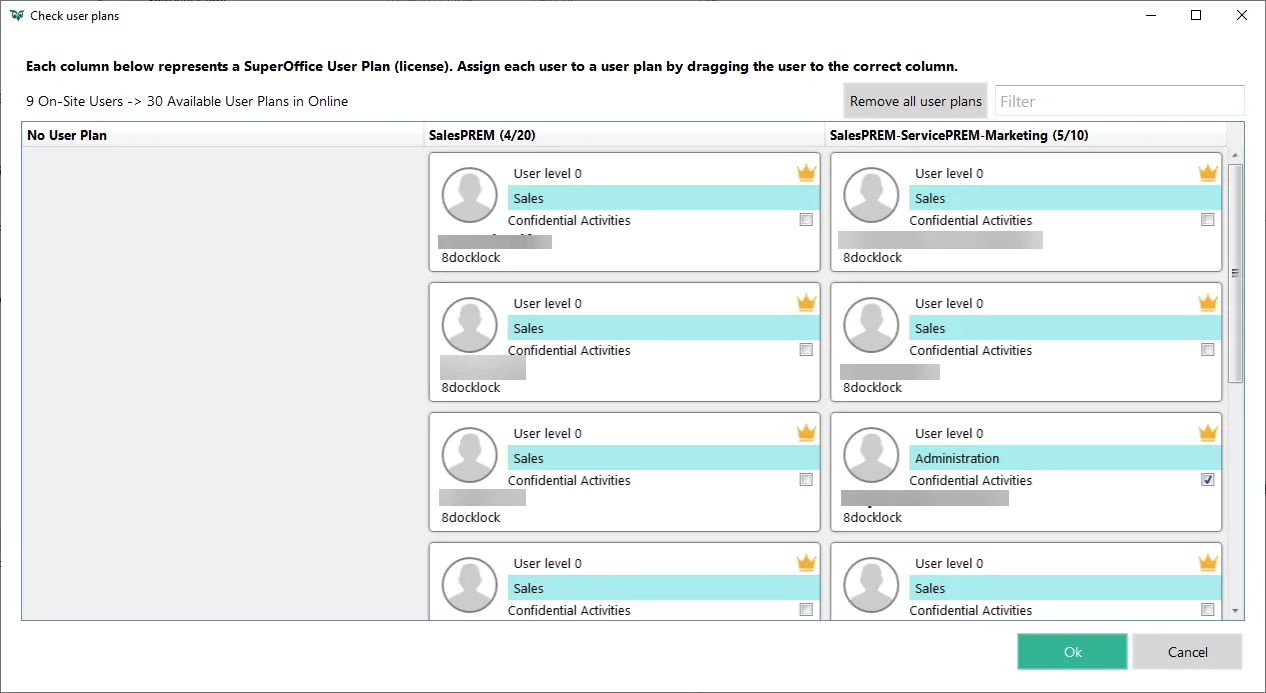The image size is (1266, 693).
Task: Uncheck Confidential Activities for the Administration user
Action: [x=1208, y=480]
